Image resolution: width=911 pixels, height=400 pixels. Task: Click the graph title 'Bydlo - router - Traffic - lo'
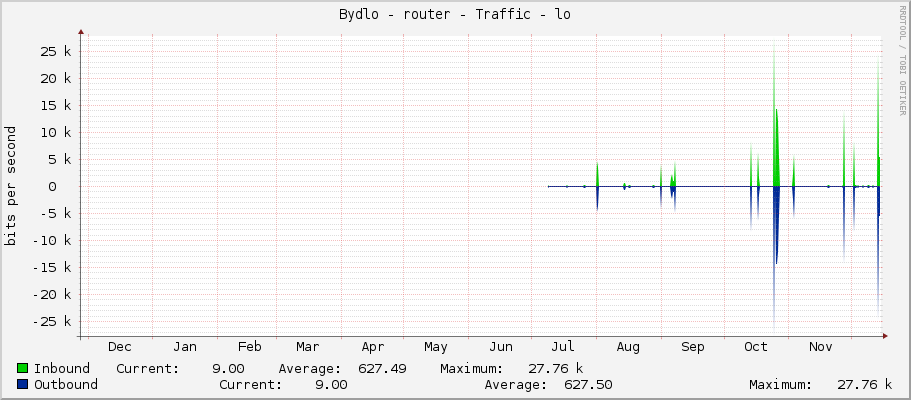[x=455, y=14]
